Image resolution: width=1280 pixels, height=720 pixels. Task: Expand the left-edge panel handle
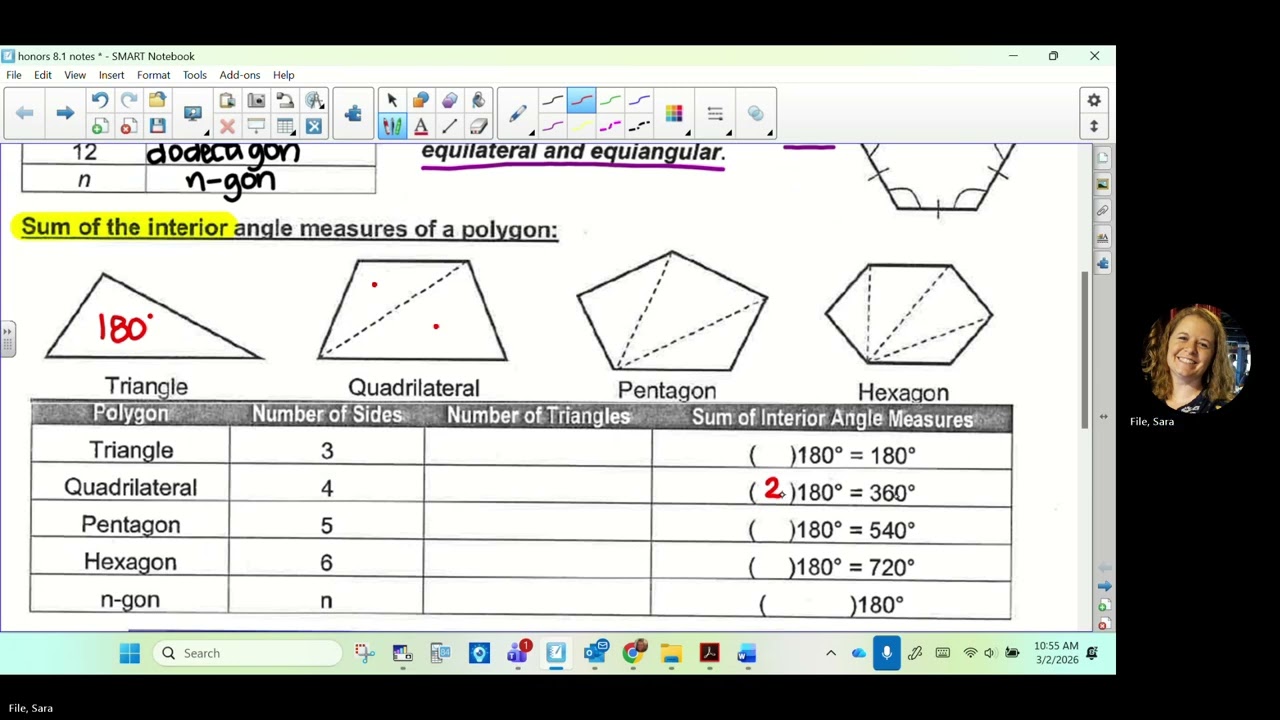(x=7, y=338)
